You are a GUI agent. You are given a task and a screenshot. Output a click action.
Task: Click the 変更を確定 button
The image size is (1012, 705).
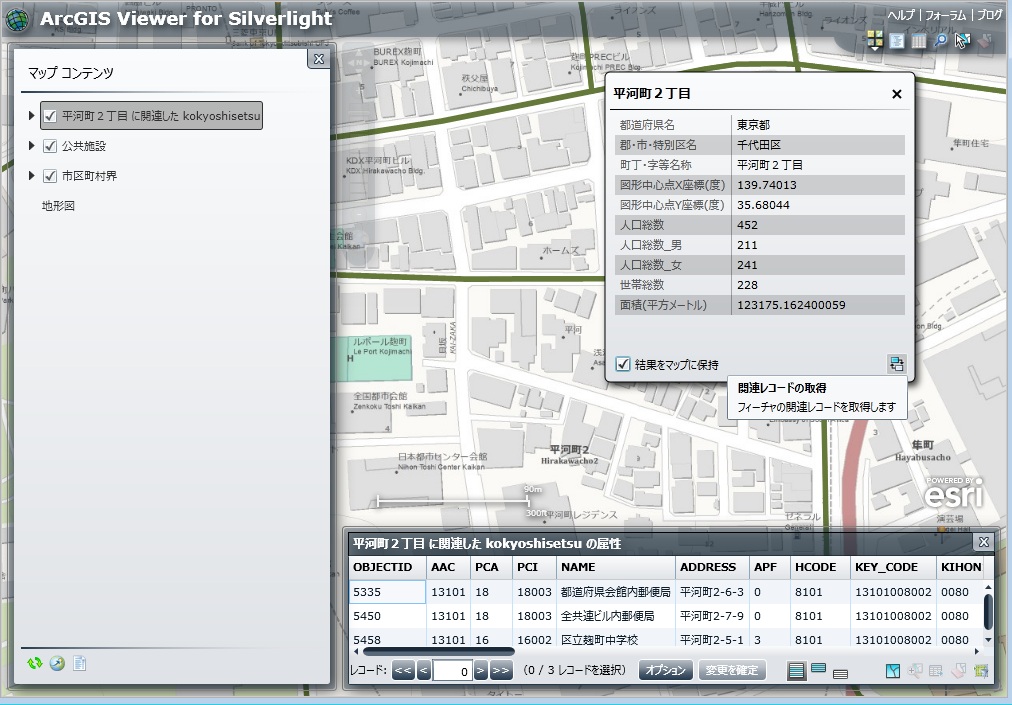[732, 670]
